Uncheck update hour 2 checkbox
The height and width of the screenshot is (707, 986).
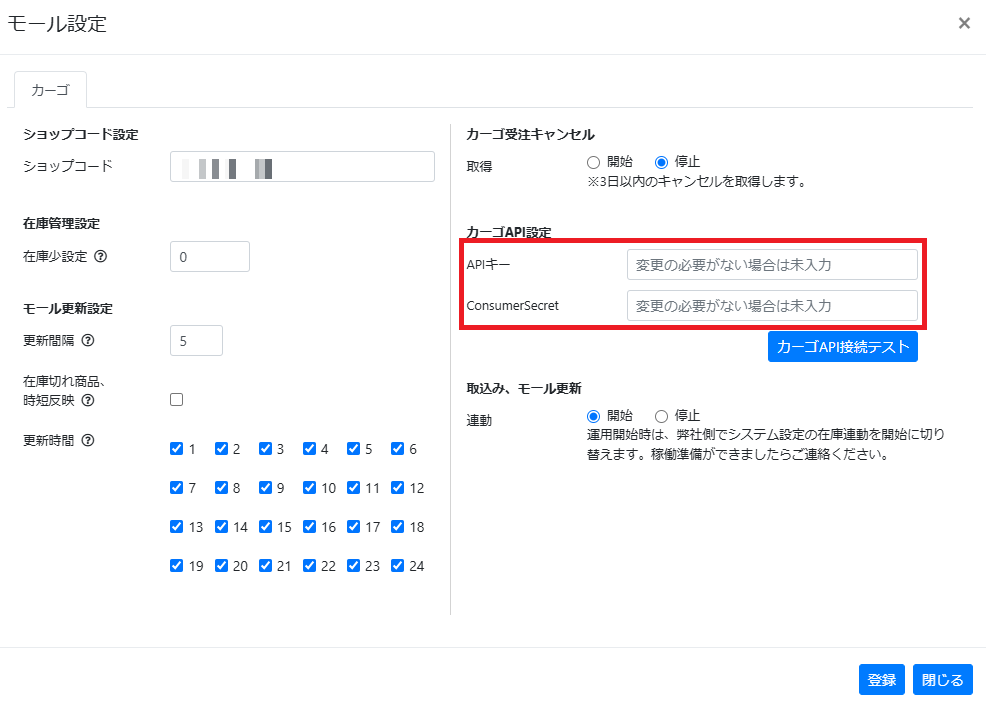click(221, 448)
